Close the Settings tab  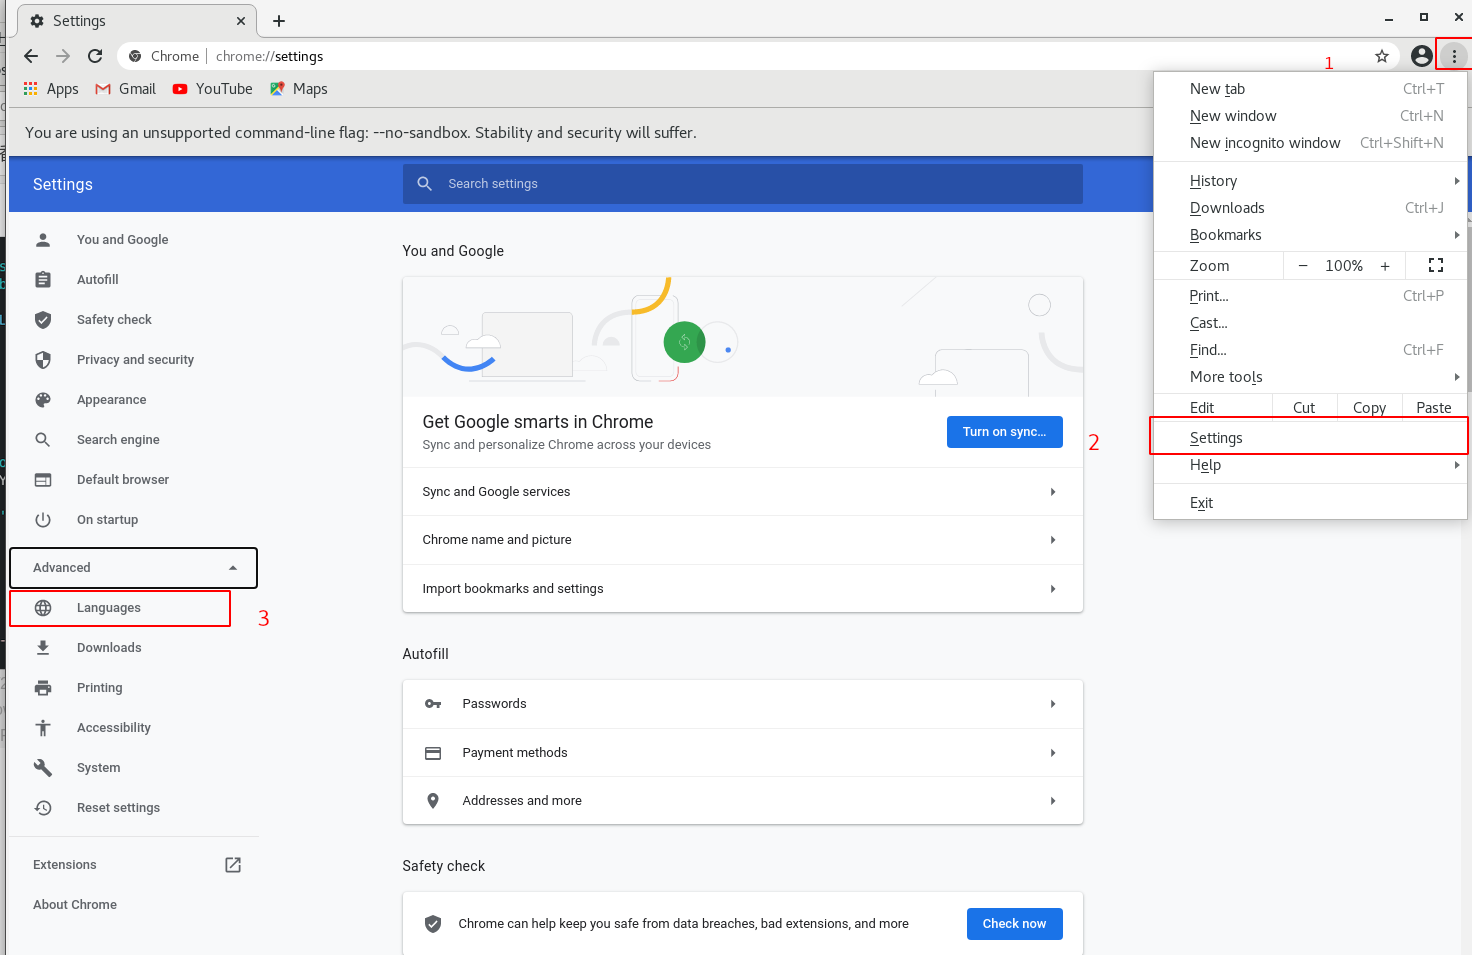tap(241, 21)
